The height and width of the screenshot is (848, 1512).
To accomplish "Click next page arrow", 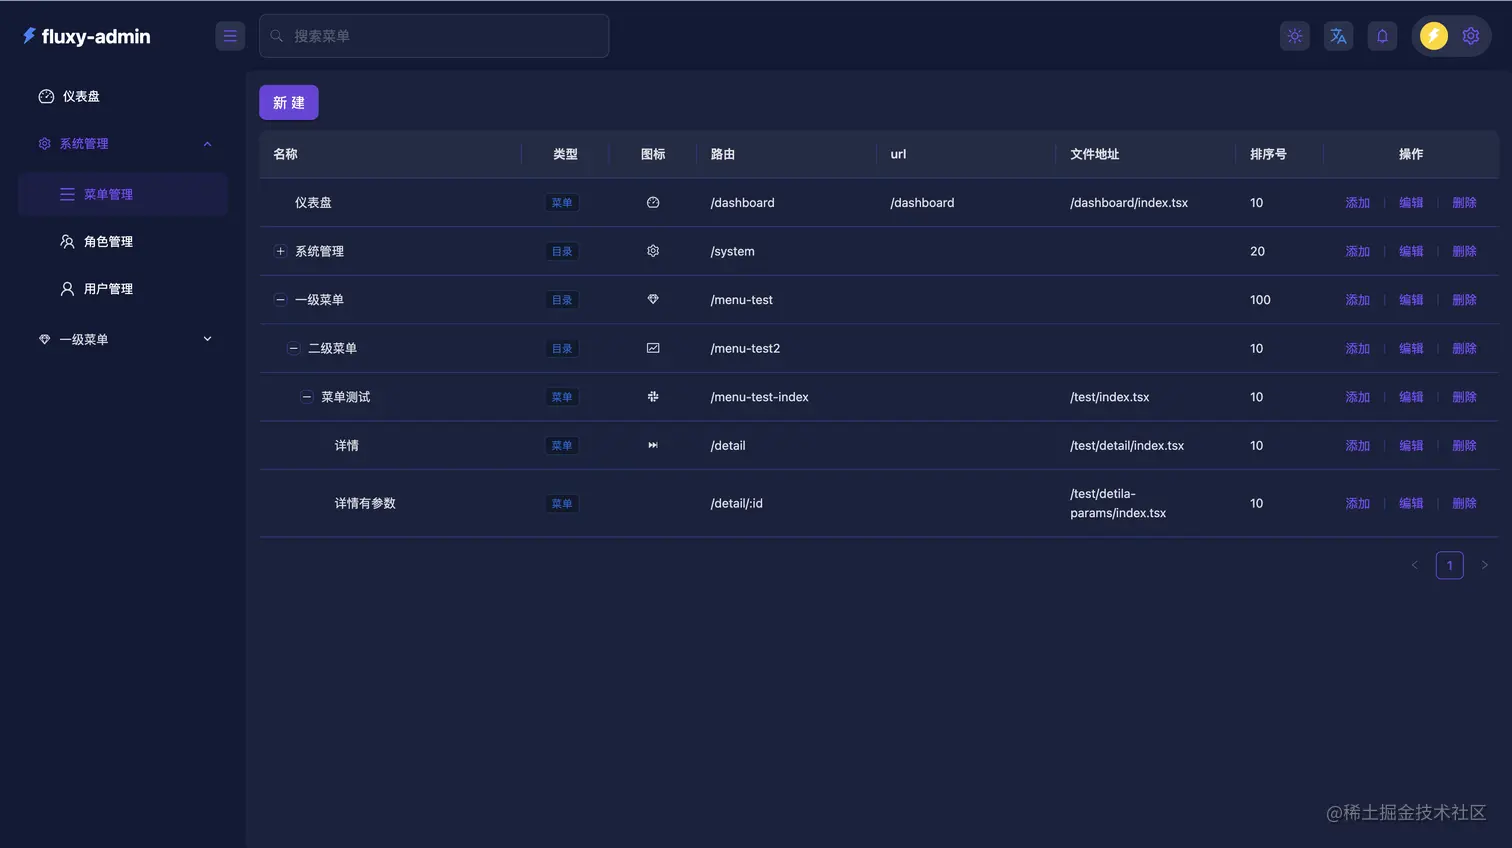I will 1484,565.
